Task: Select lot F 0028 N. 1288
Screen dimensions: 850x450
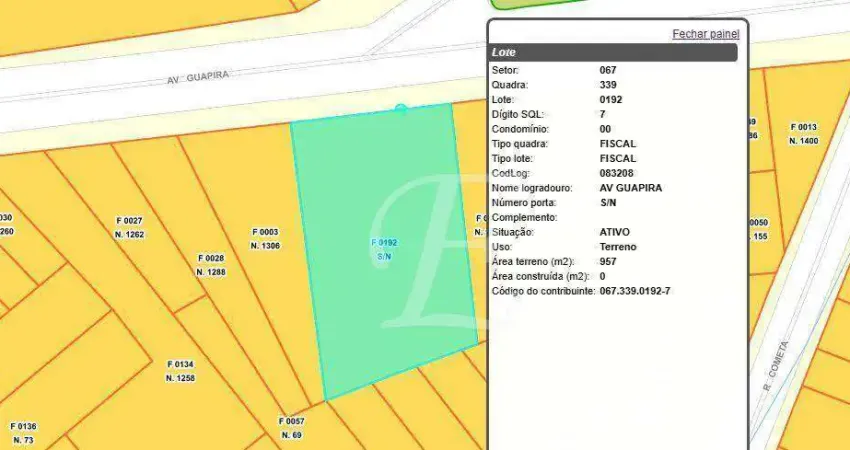Action: tap(210, 265)
